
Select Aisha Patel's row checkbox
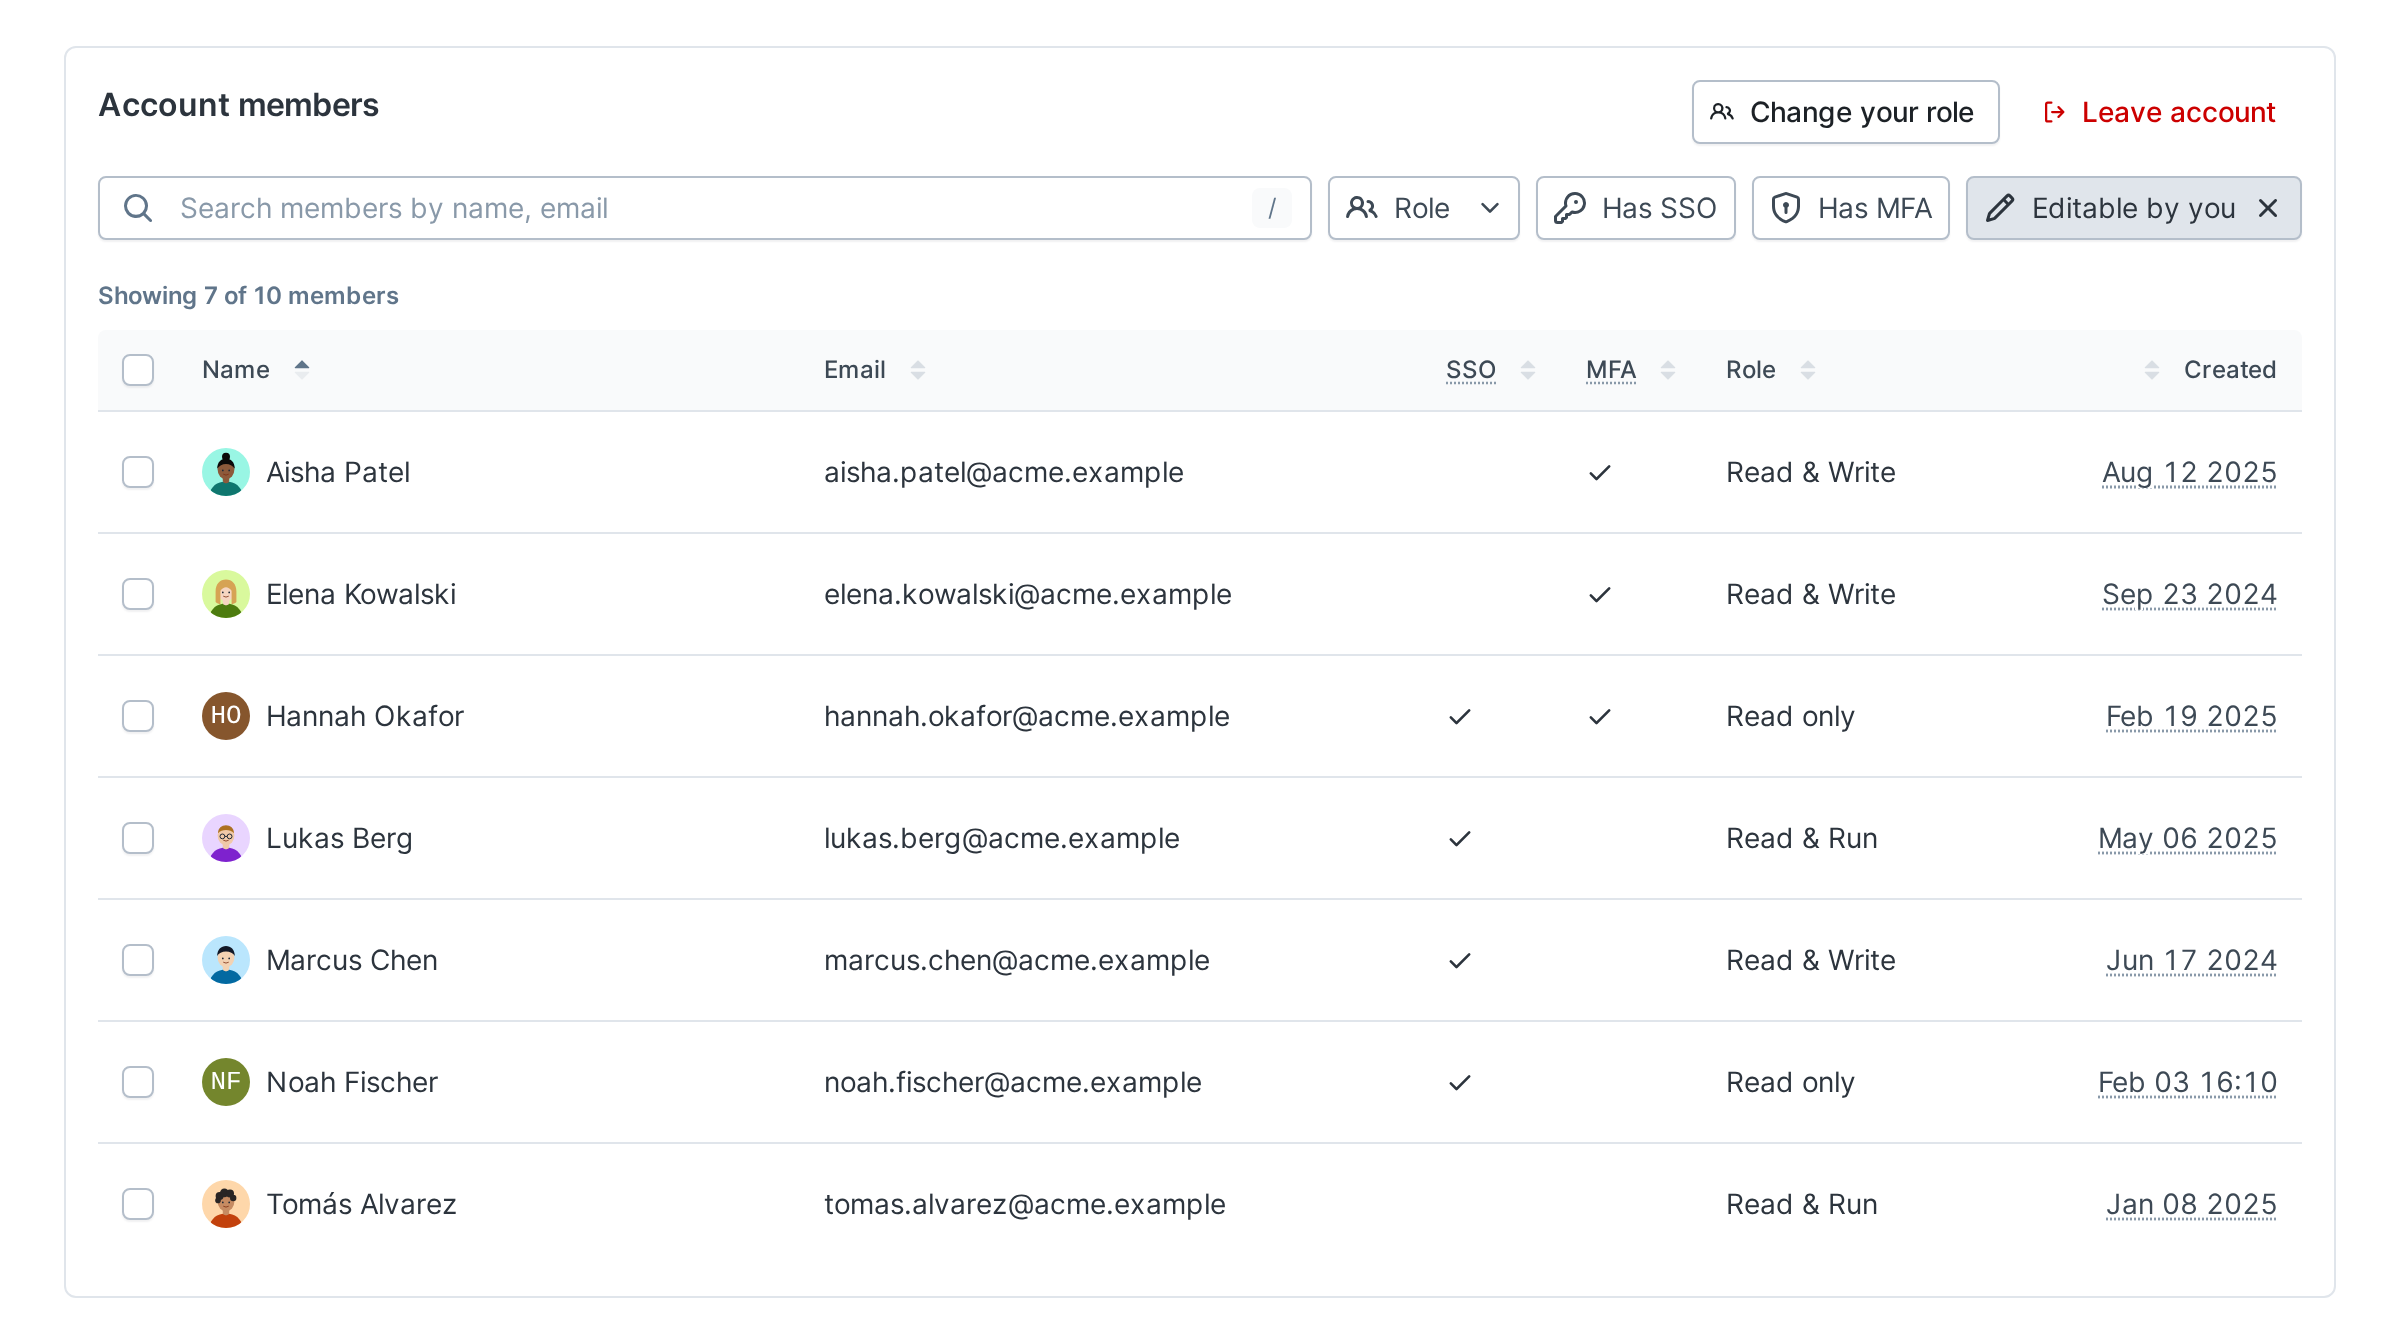click(138, 472)
